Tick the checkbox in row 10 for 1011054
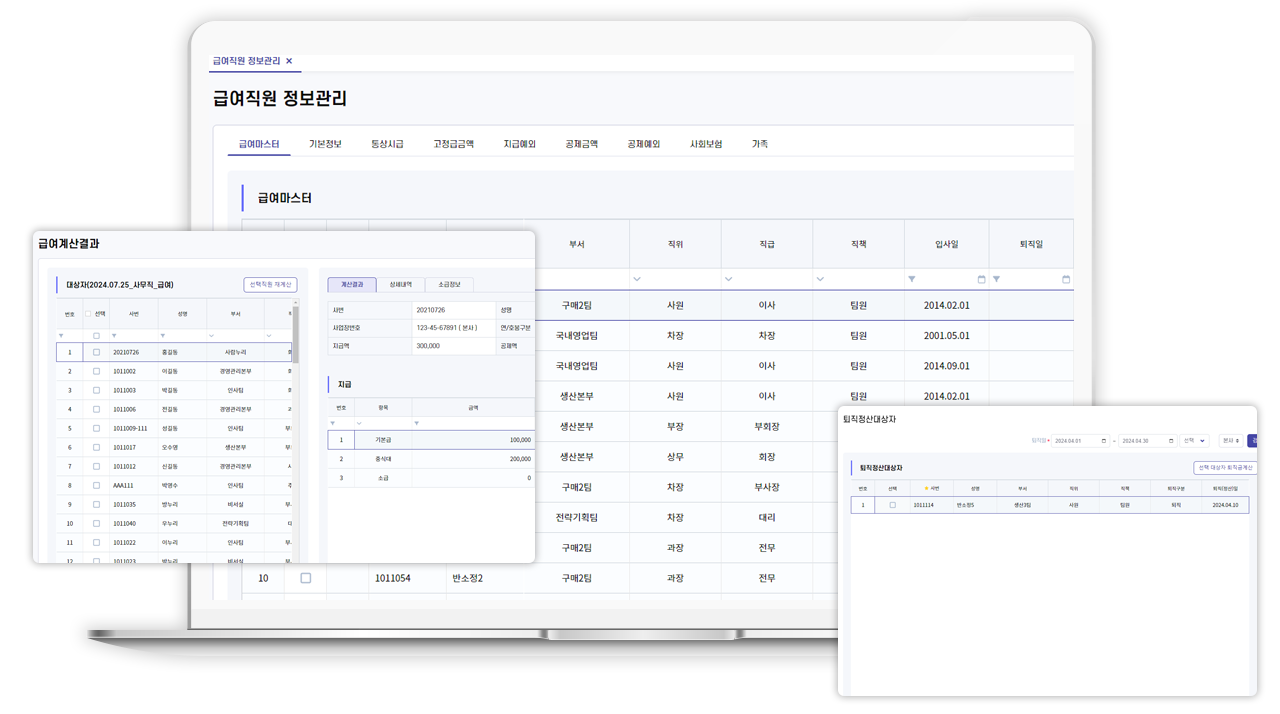1280x714 pixels. [x=306, y=578]
